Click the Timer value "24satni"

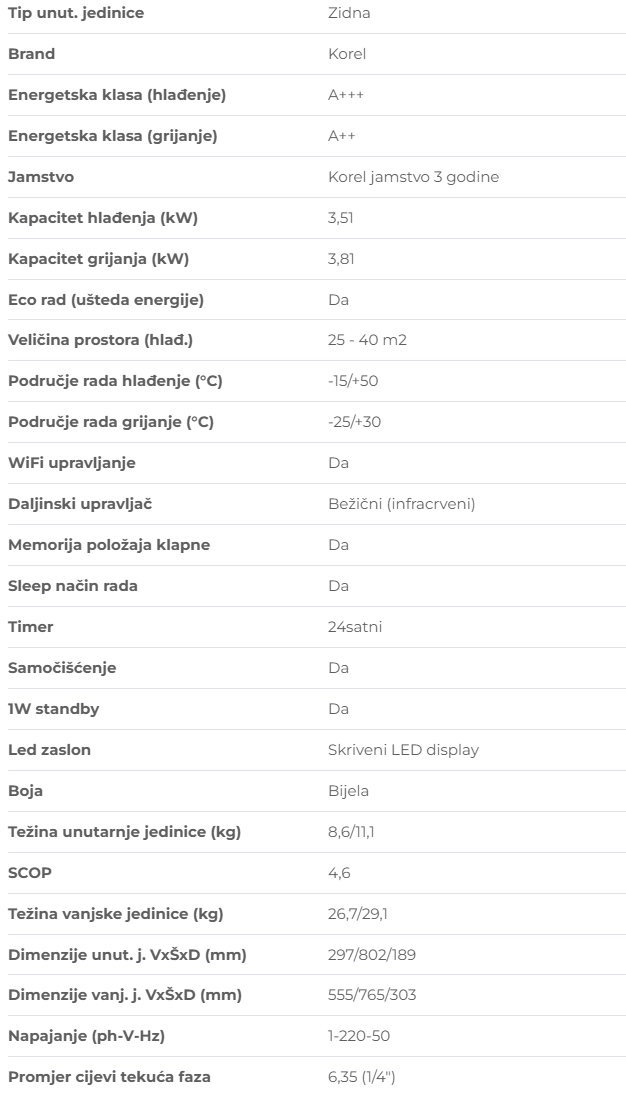point(354,627)
